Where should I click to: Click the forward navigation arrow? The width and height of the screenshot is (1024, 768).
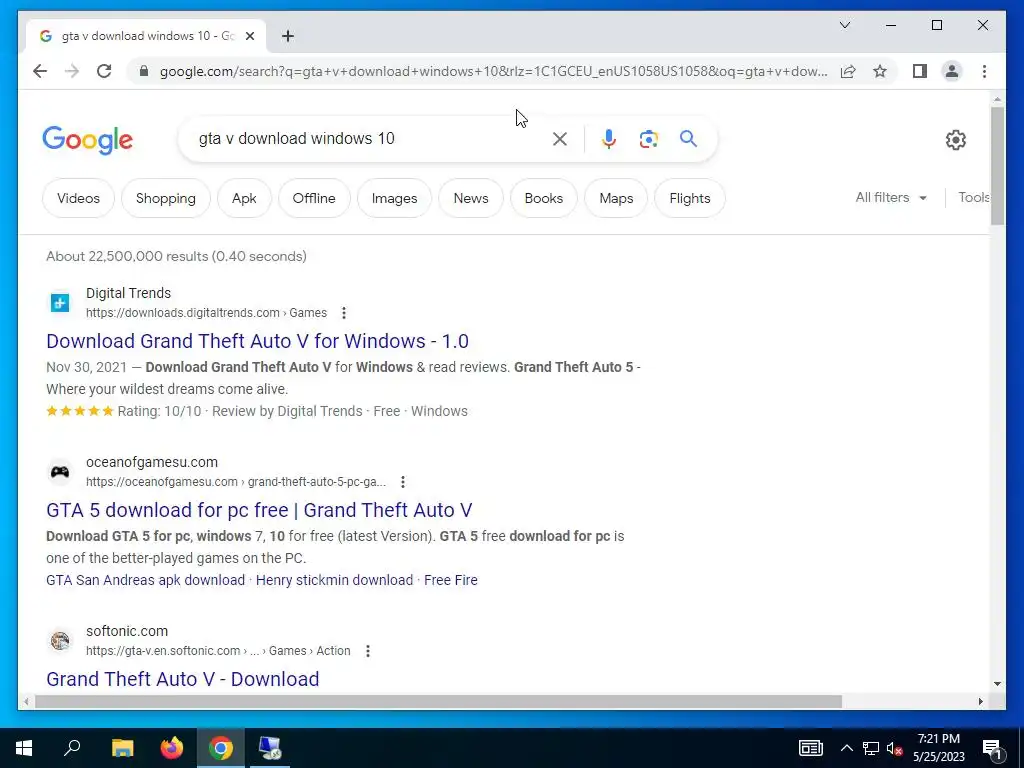(72, 71)
